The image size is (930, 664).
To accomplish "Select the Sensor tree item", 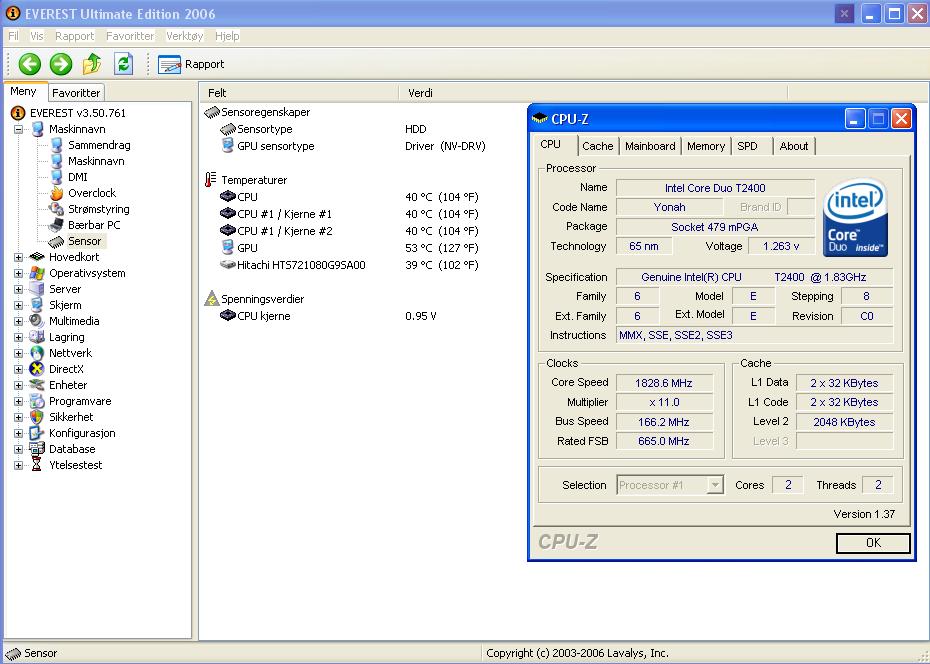I will pos(84,241).
